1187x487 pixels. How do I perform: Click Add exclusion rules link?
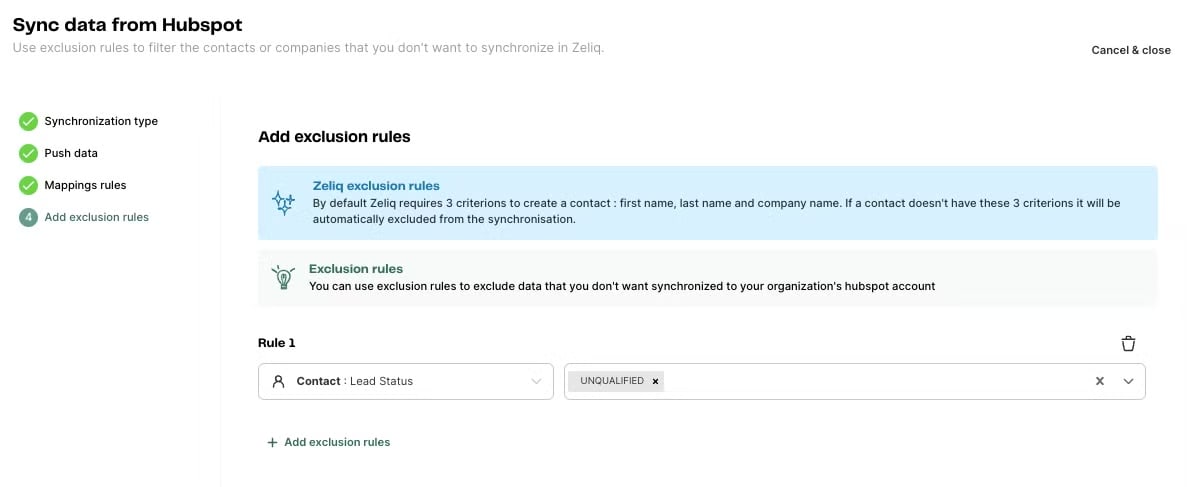(337, 442)
